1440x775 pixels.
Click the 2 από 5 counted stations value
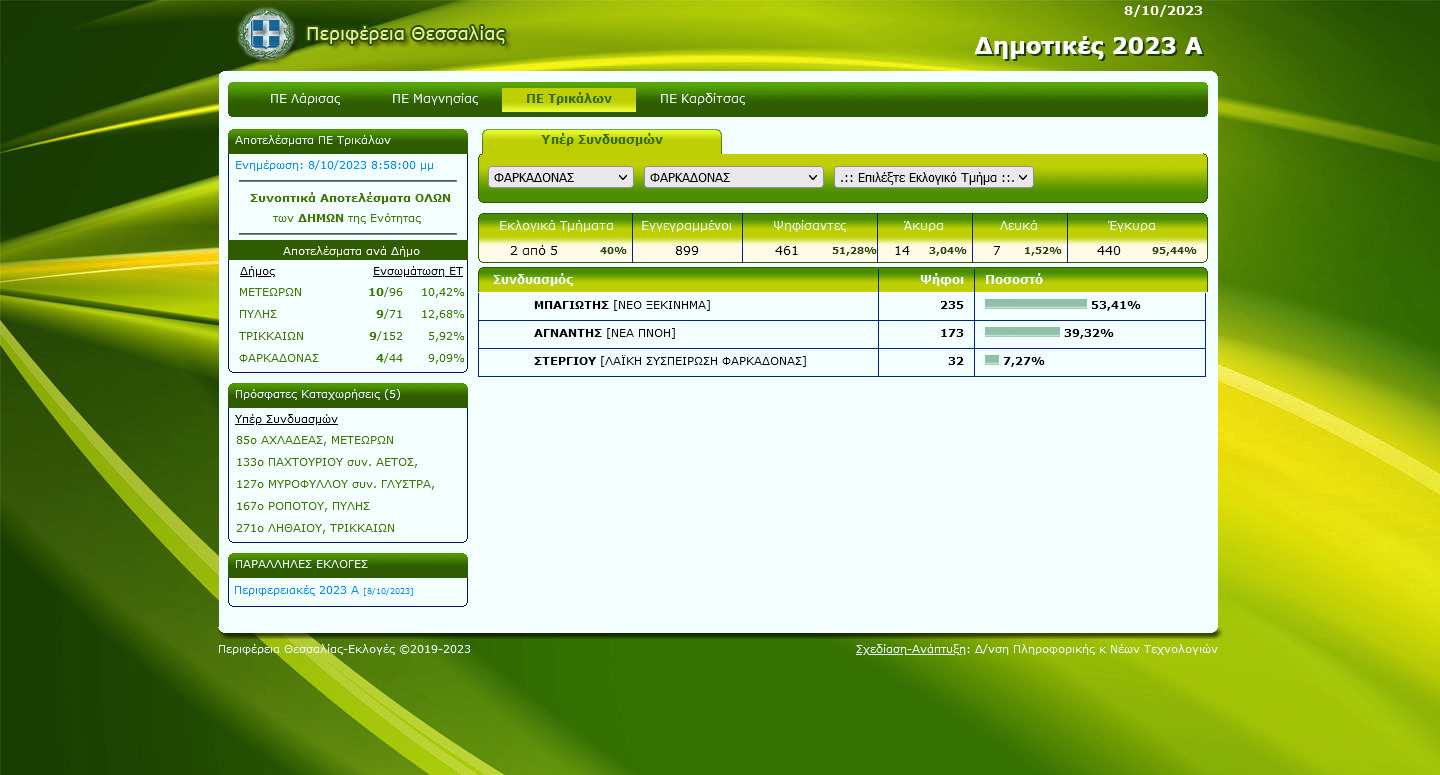534,250
